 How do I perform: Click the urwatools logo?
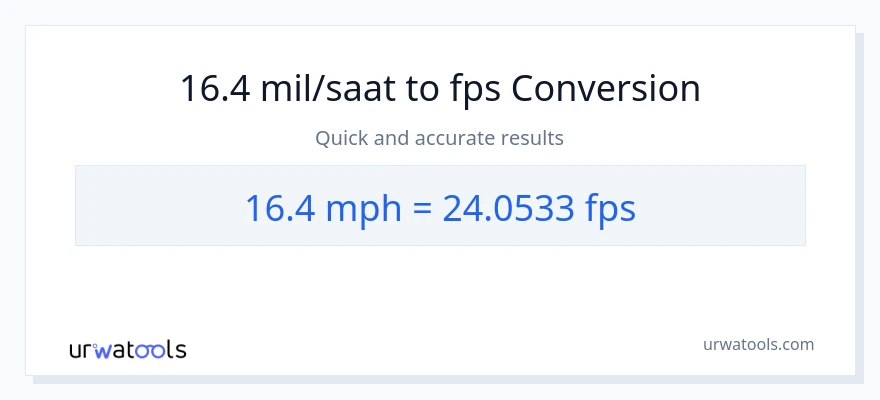tap(127, 349)
